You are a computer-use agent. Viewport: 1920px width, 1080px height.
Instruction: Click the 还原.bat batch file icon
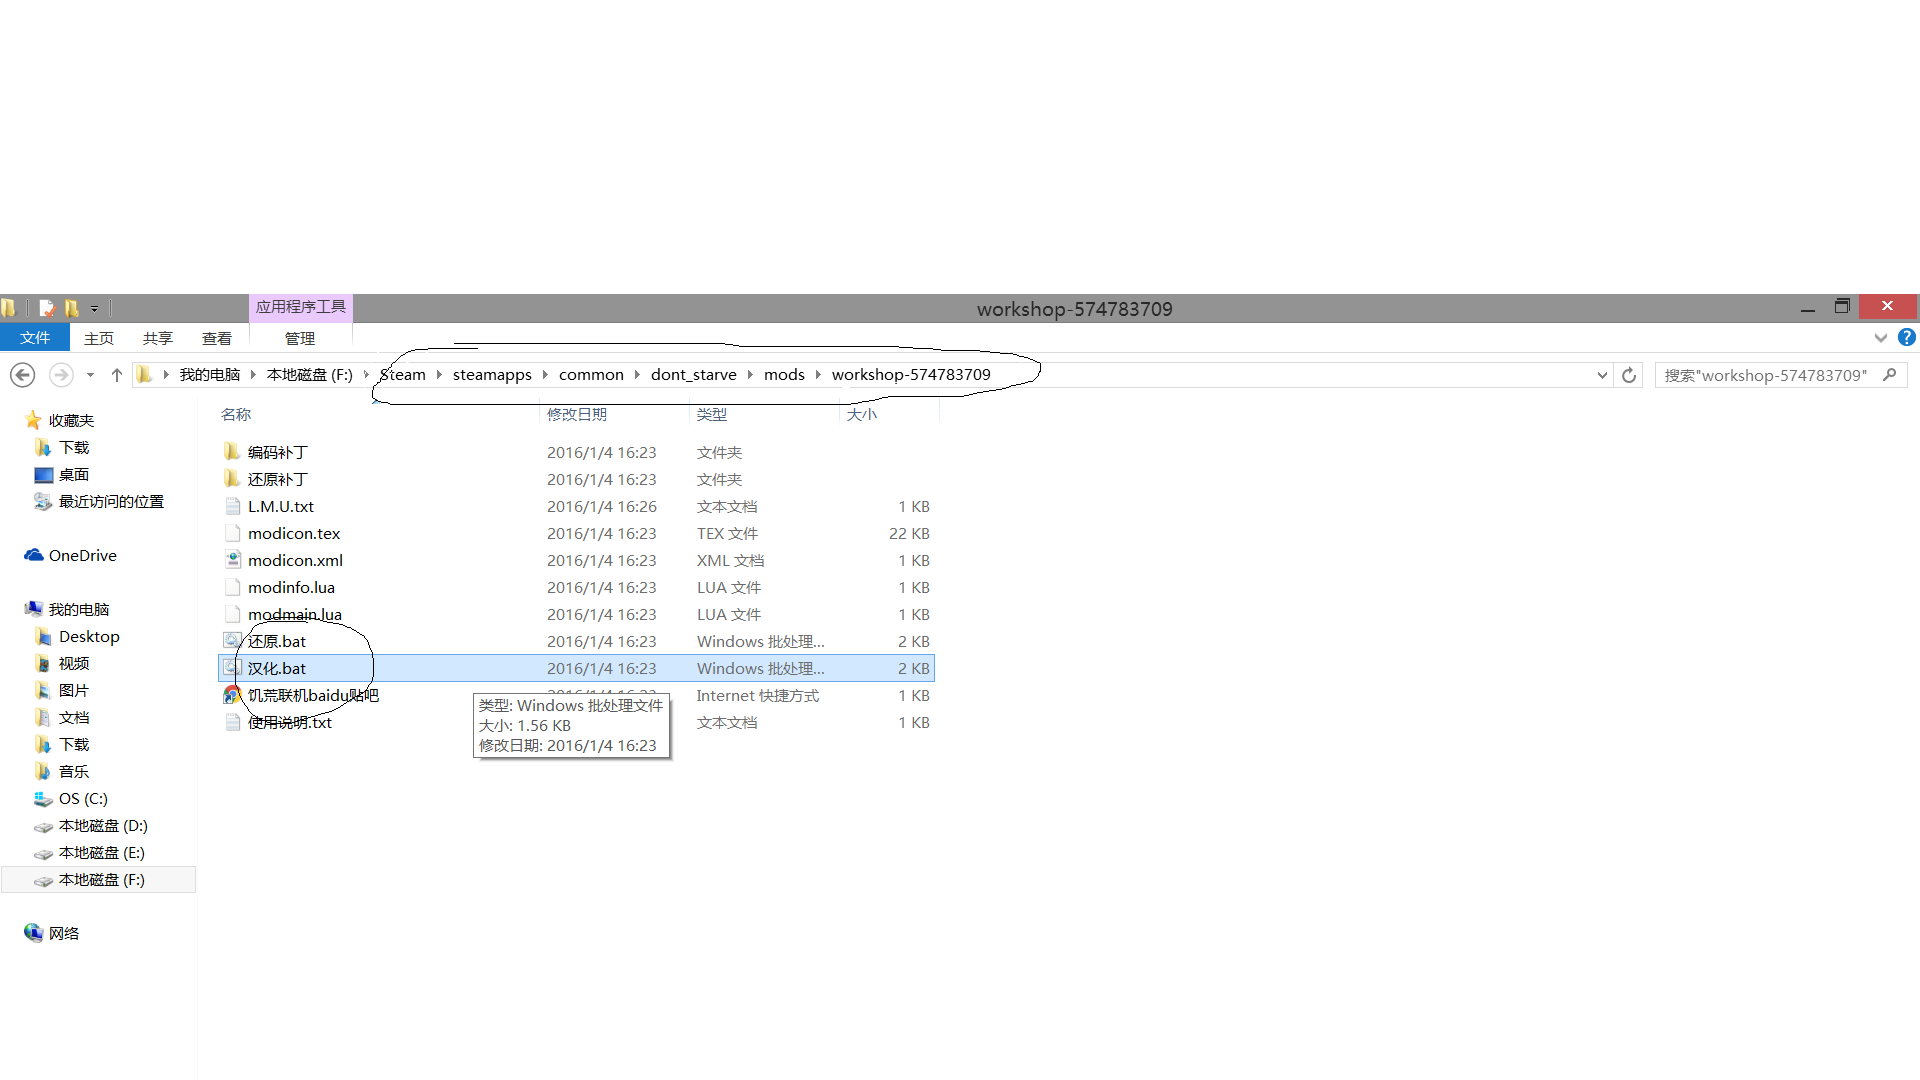tap(232, 641)
